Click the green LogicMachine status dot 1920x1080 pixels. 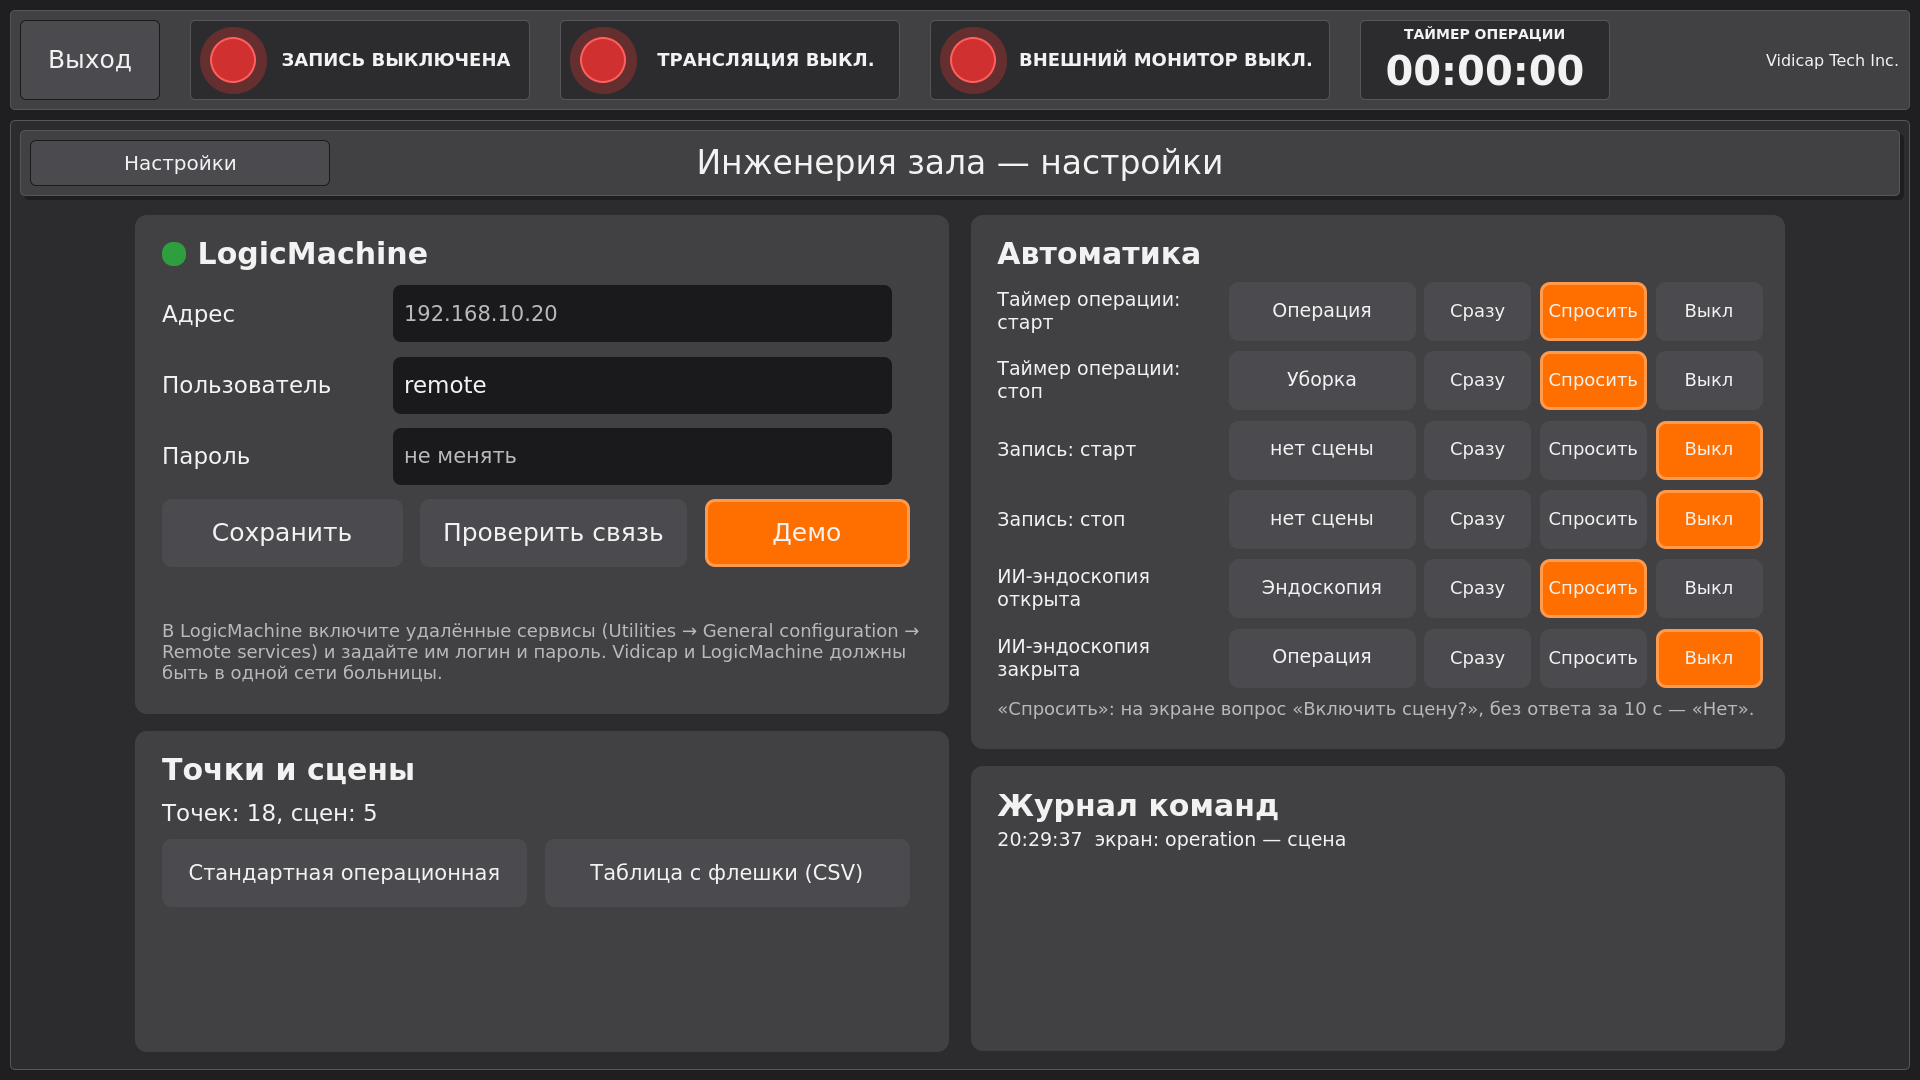click(x=174, y=254)
